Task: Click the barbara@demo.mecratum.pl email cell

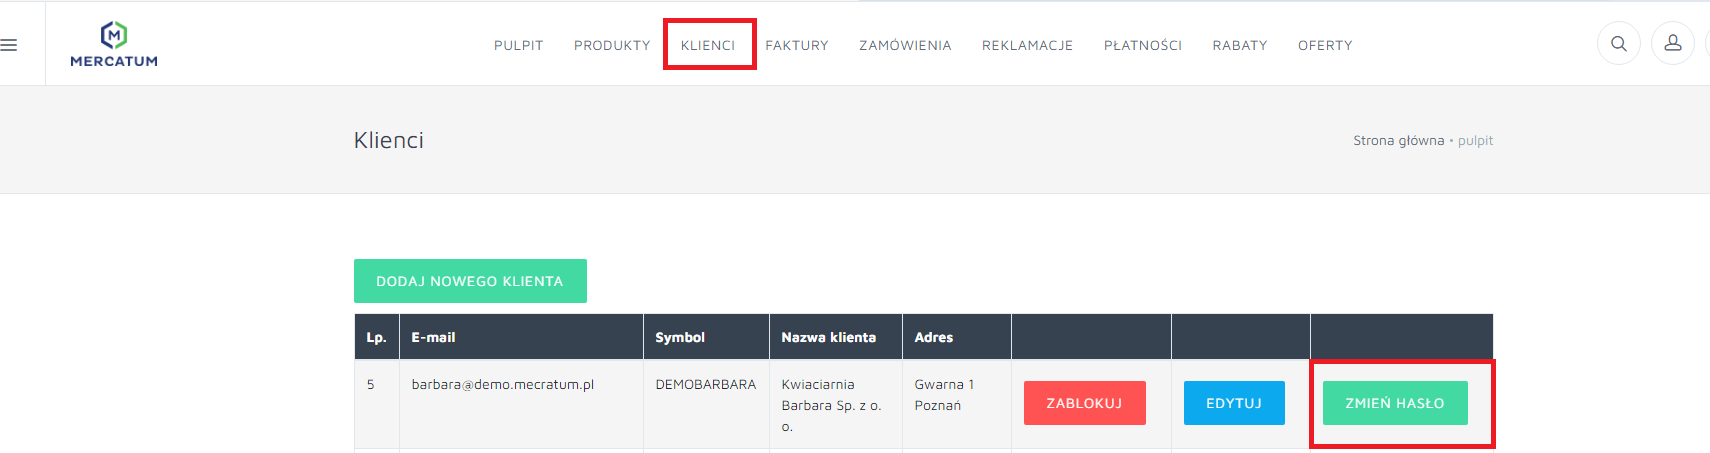Action: click(x=503, y=385)
